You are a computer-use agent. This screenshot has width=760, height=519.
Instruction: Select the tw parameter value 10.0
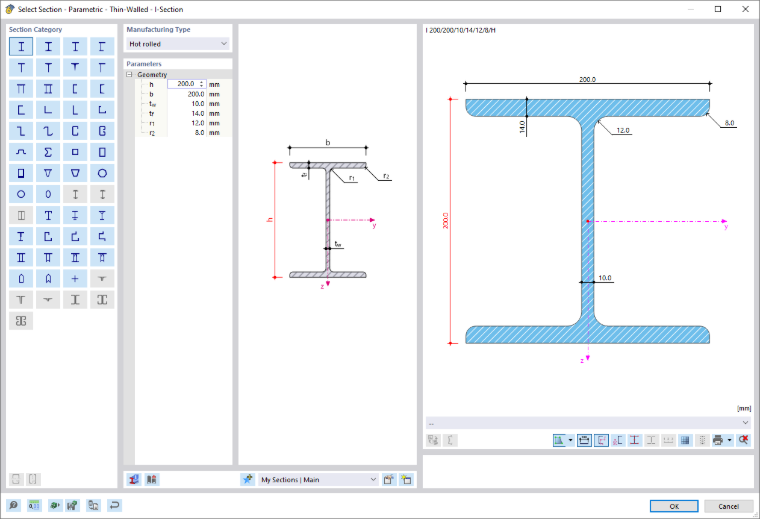[187, 104]
